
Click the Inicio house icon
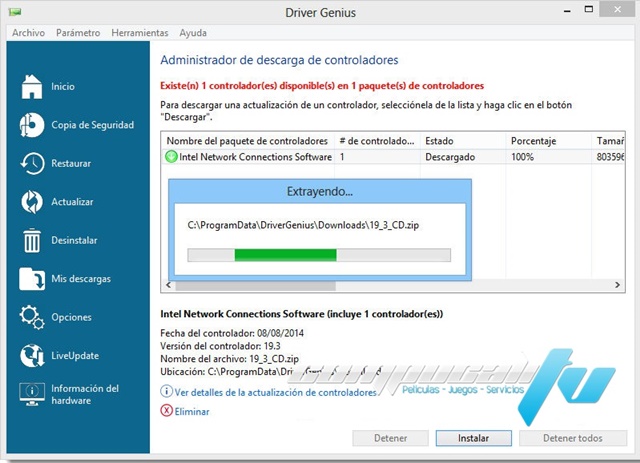[x=32, y=87]
